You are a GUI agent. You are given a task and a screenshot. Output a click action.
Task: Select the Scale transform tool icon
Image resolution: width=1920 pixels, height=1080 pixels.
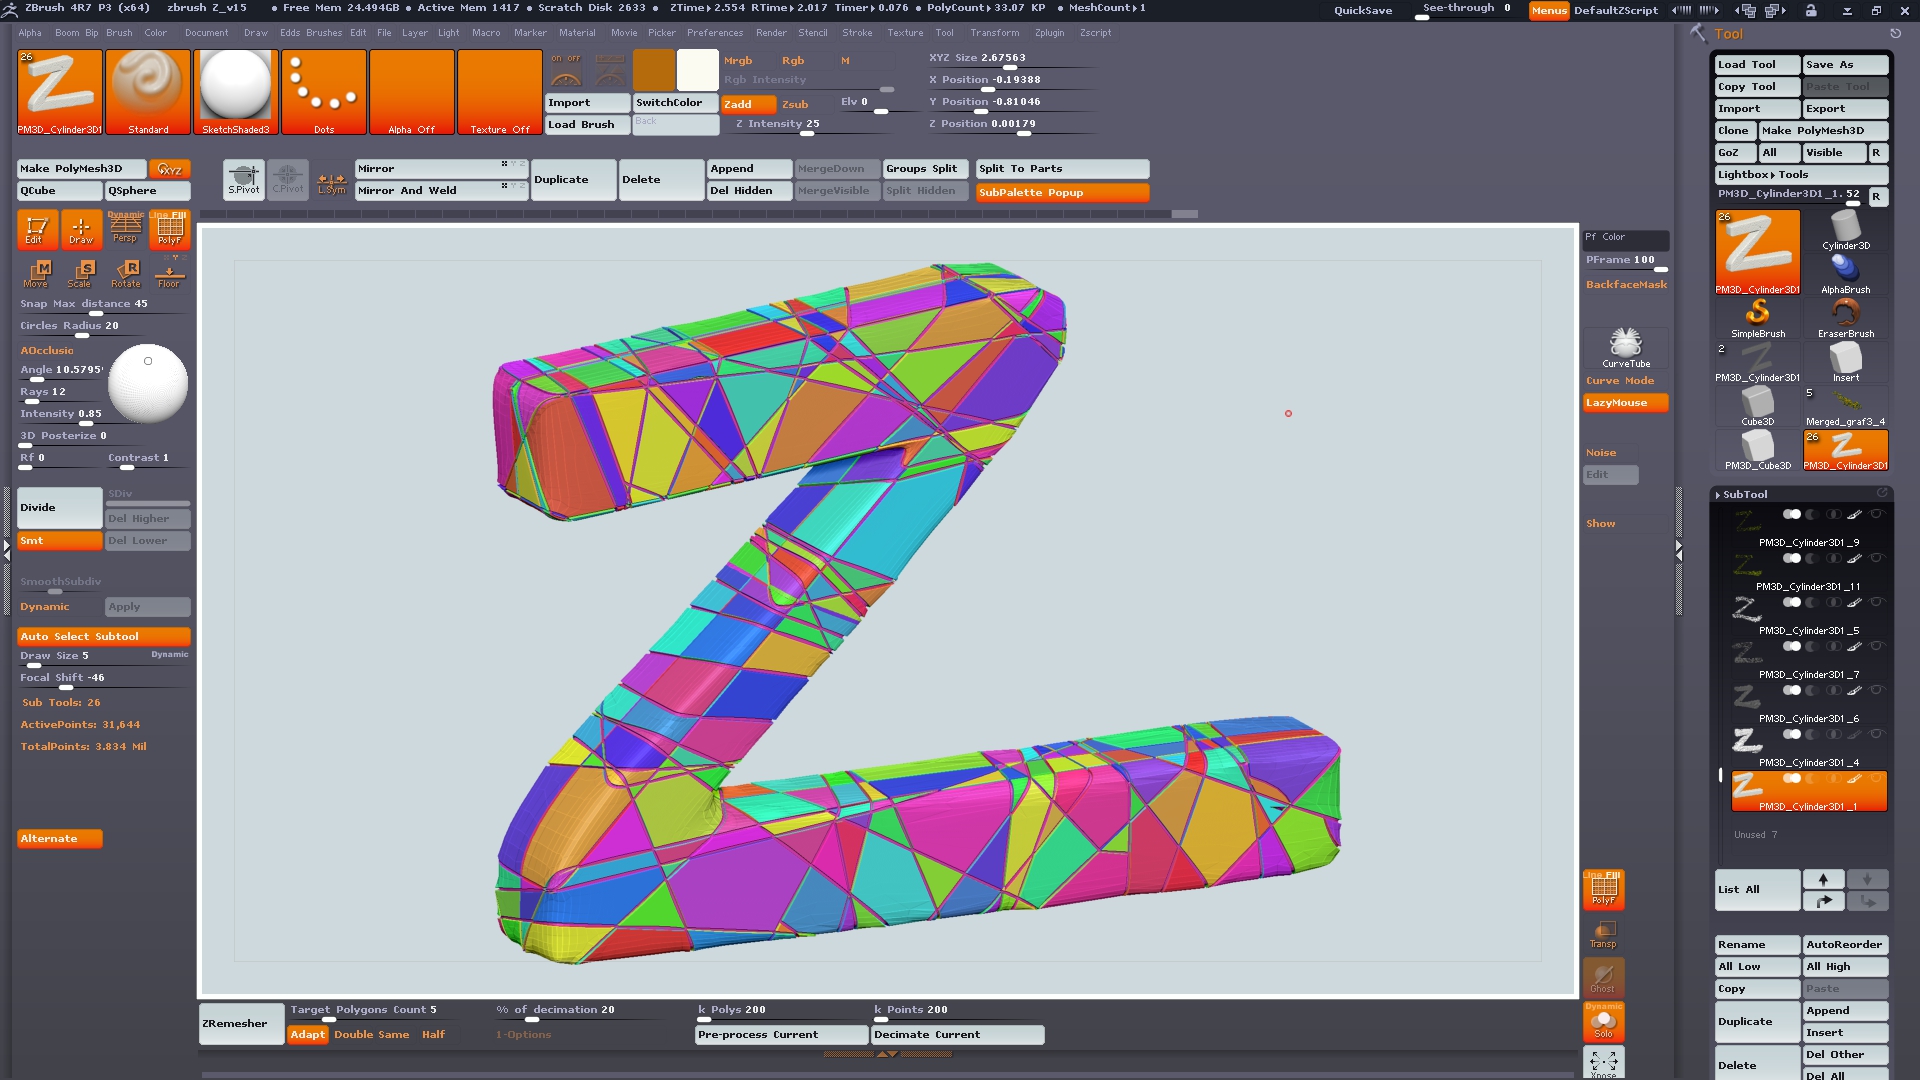tap(81, 272)
